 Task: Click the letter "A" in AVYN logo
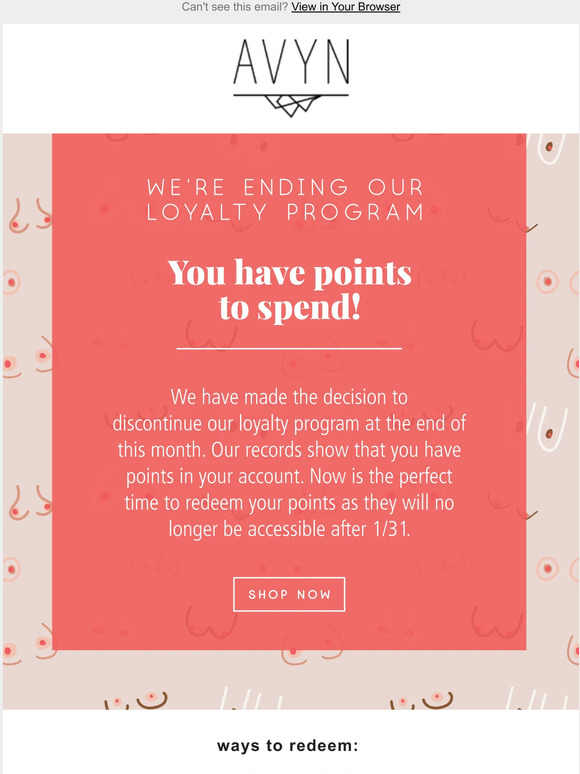246,62
